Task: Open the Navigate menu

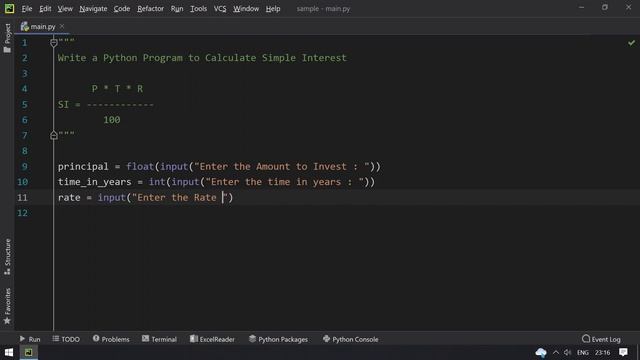Action: 93,9
